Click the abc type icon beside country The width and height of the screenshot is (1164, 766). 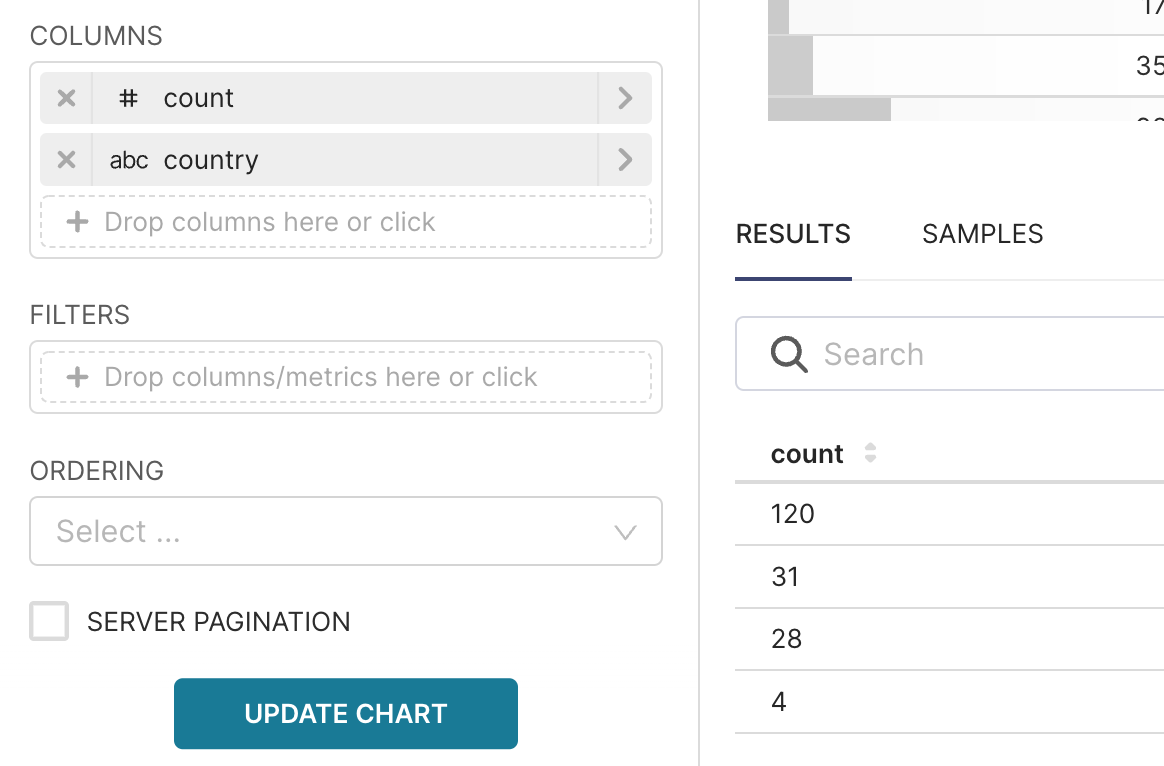point(129,160)
